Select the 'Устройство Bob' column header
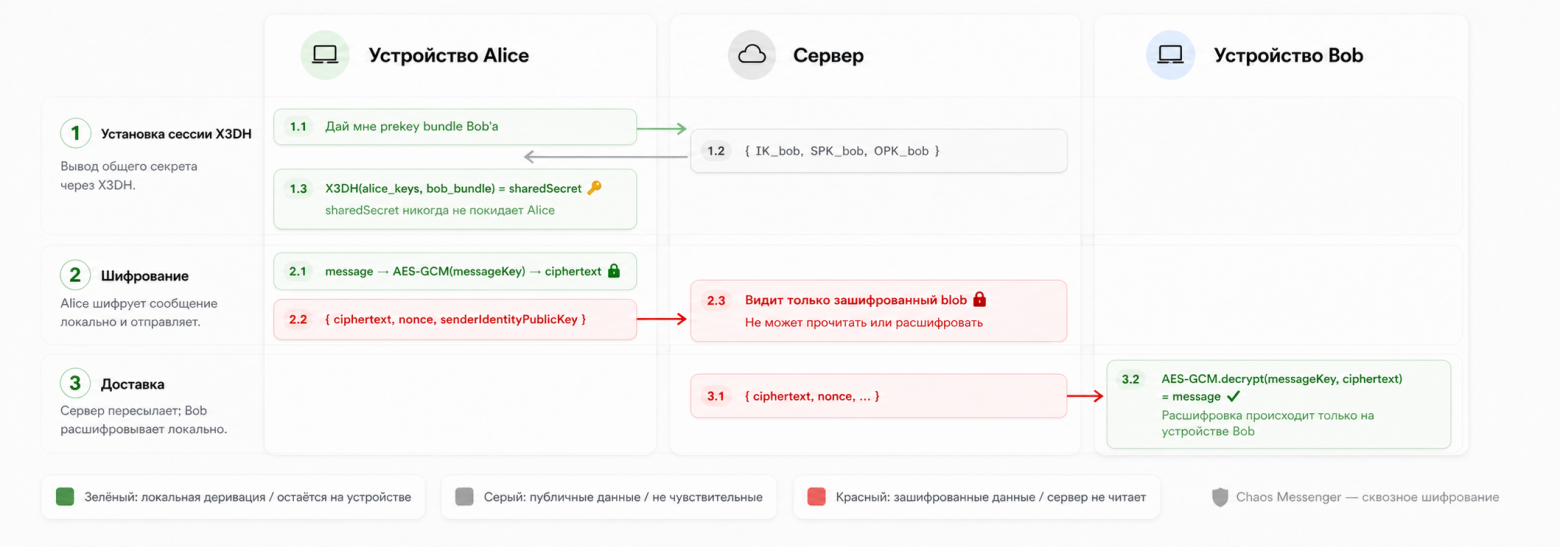The image size is (1560, 547). click(x=1288, y=55)
